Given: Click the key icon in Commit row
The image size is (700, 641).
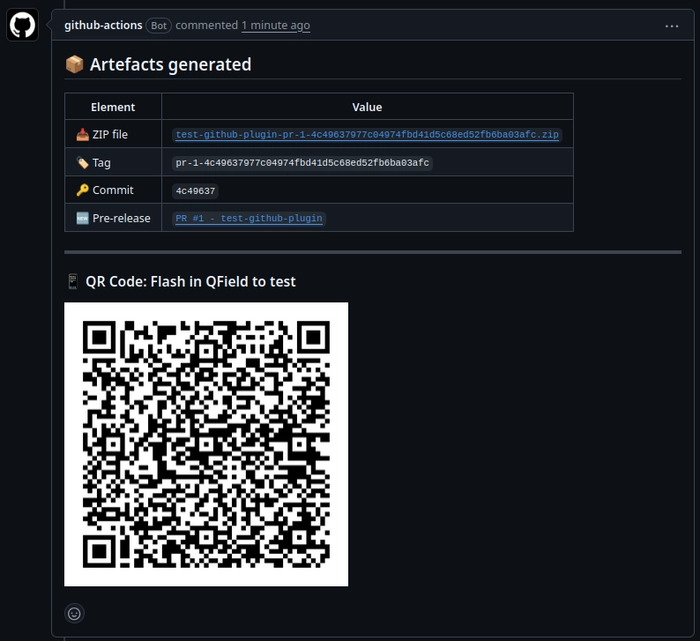Looking at the screenshot, I should [83, 190].
